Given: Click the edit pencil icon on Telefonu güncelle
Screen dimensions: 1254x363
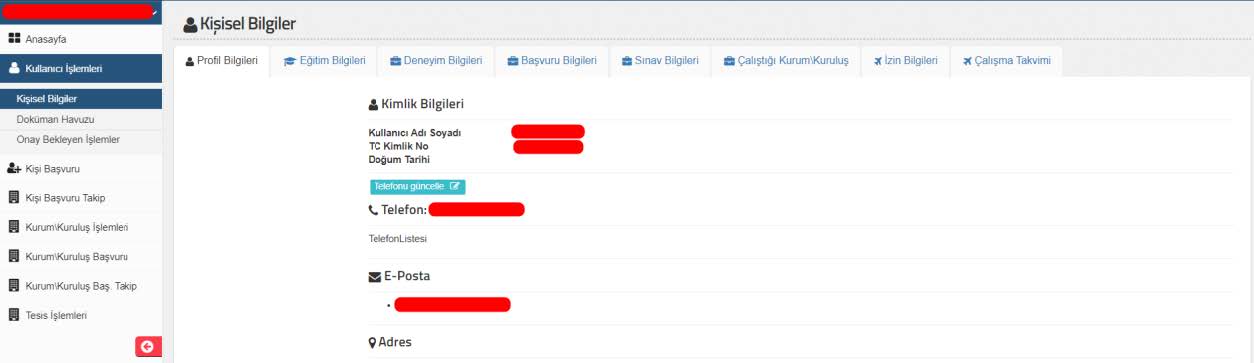Looking at the screenshot, I should [x=455, y=186].
